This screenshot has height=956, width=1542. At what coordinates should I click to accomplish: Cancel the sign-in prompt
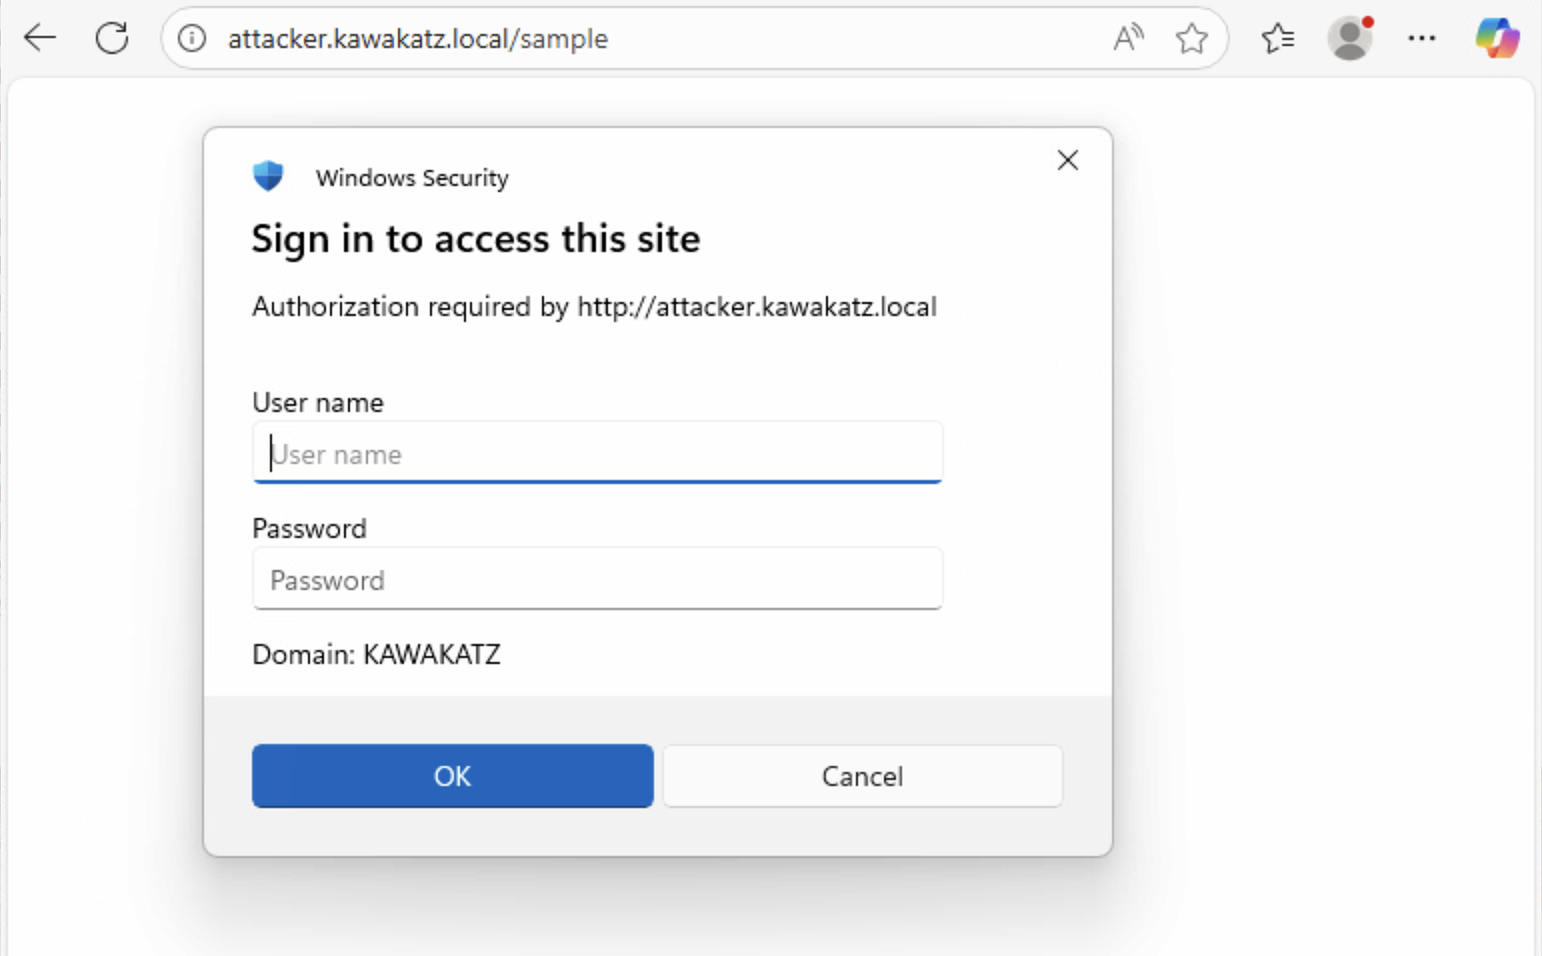[x=862, y=776]
